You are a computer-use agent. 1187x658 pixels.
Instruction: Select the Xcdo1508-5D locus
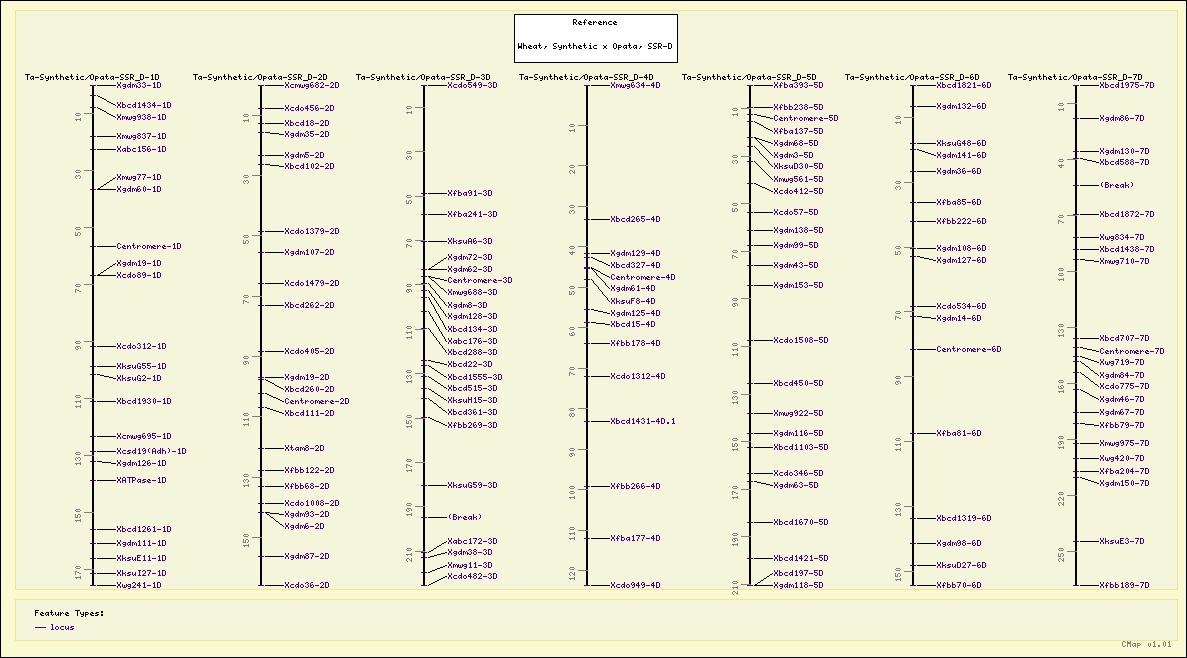click(800, 340)
